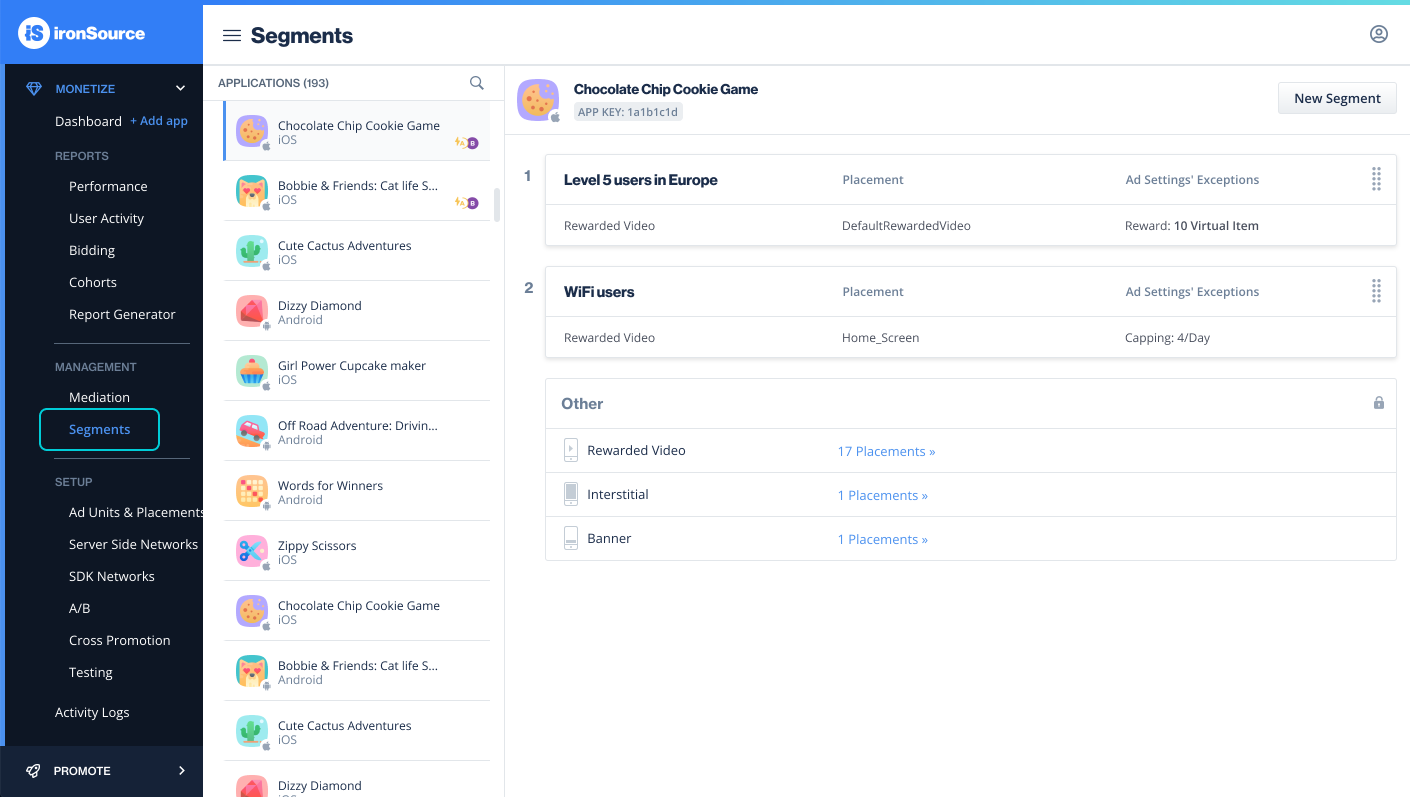Open the Level 5 users in Europe segment
This screenshot has width=1410, height=797.
click(640, 180)
